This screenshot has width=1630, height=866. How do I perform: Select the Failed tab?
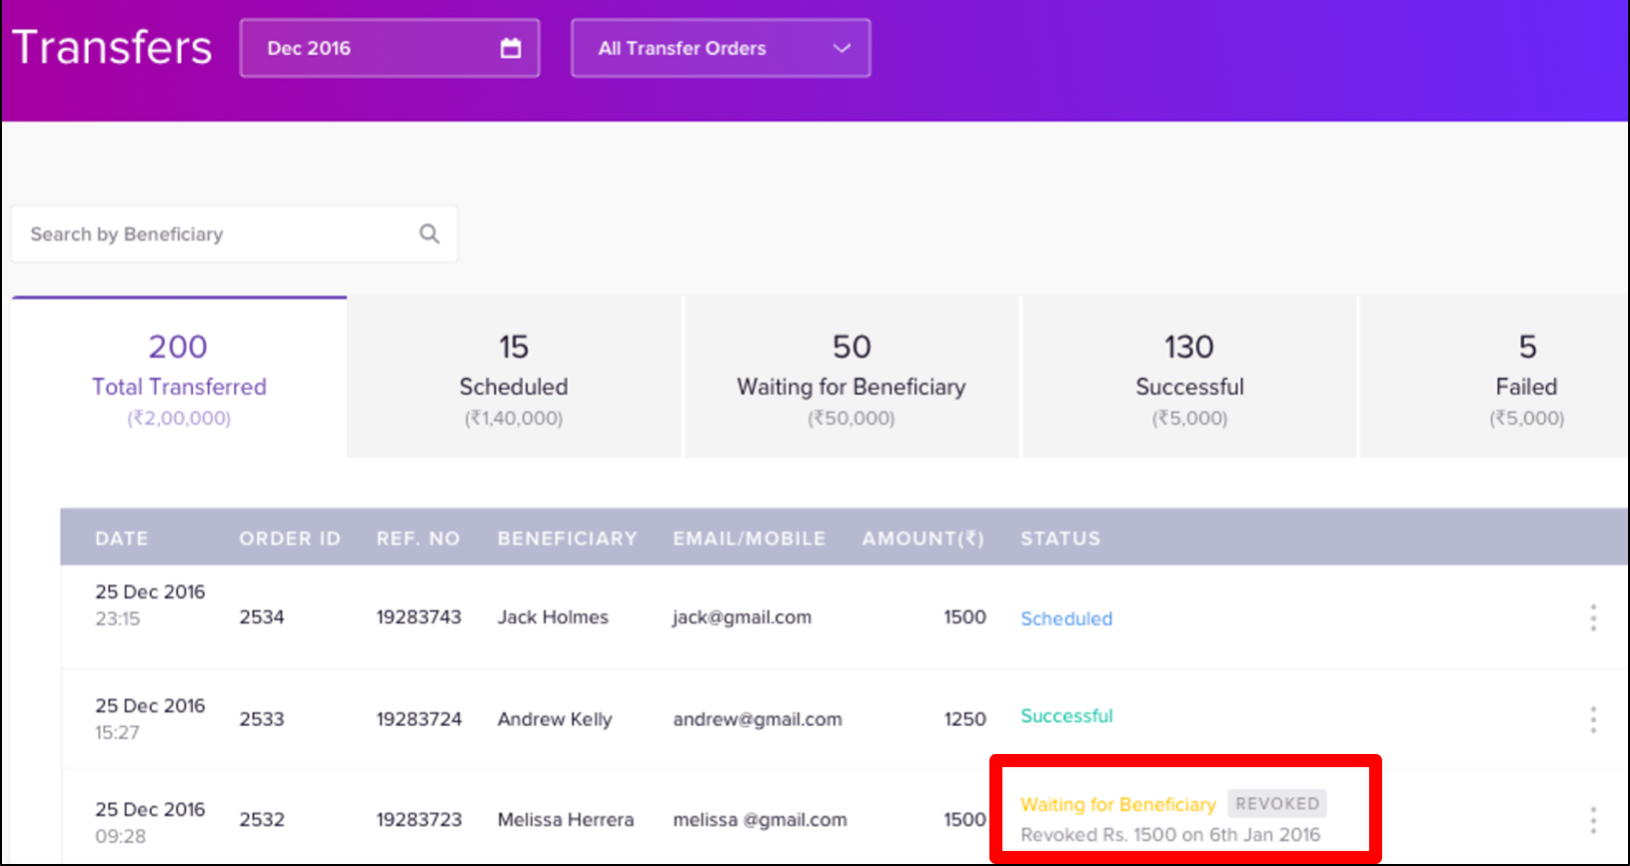1495,377
